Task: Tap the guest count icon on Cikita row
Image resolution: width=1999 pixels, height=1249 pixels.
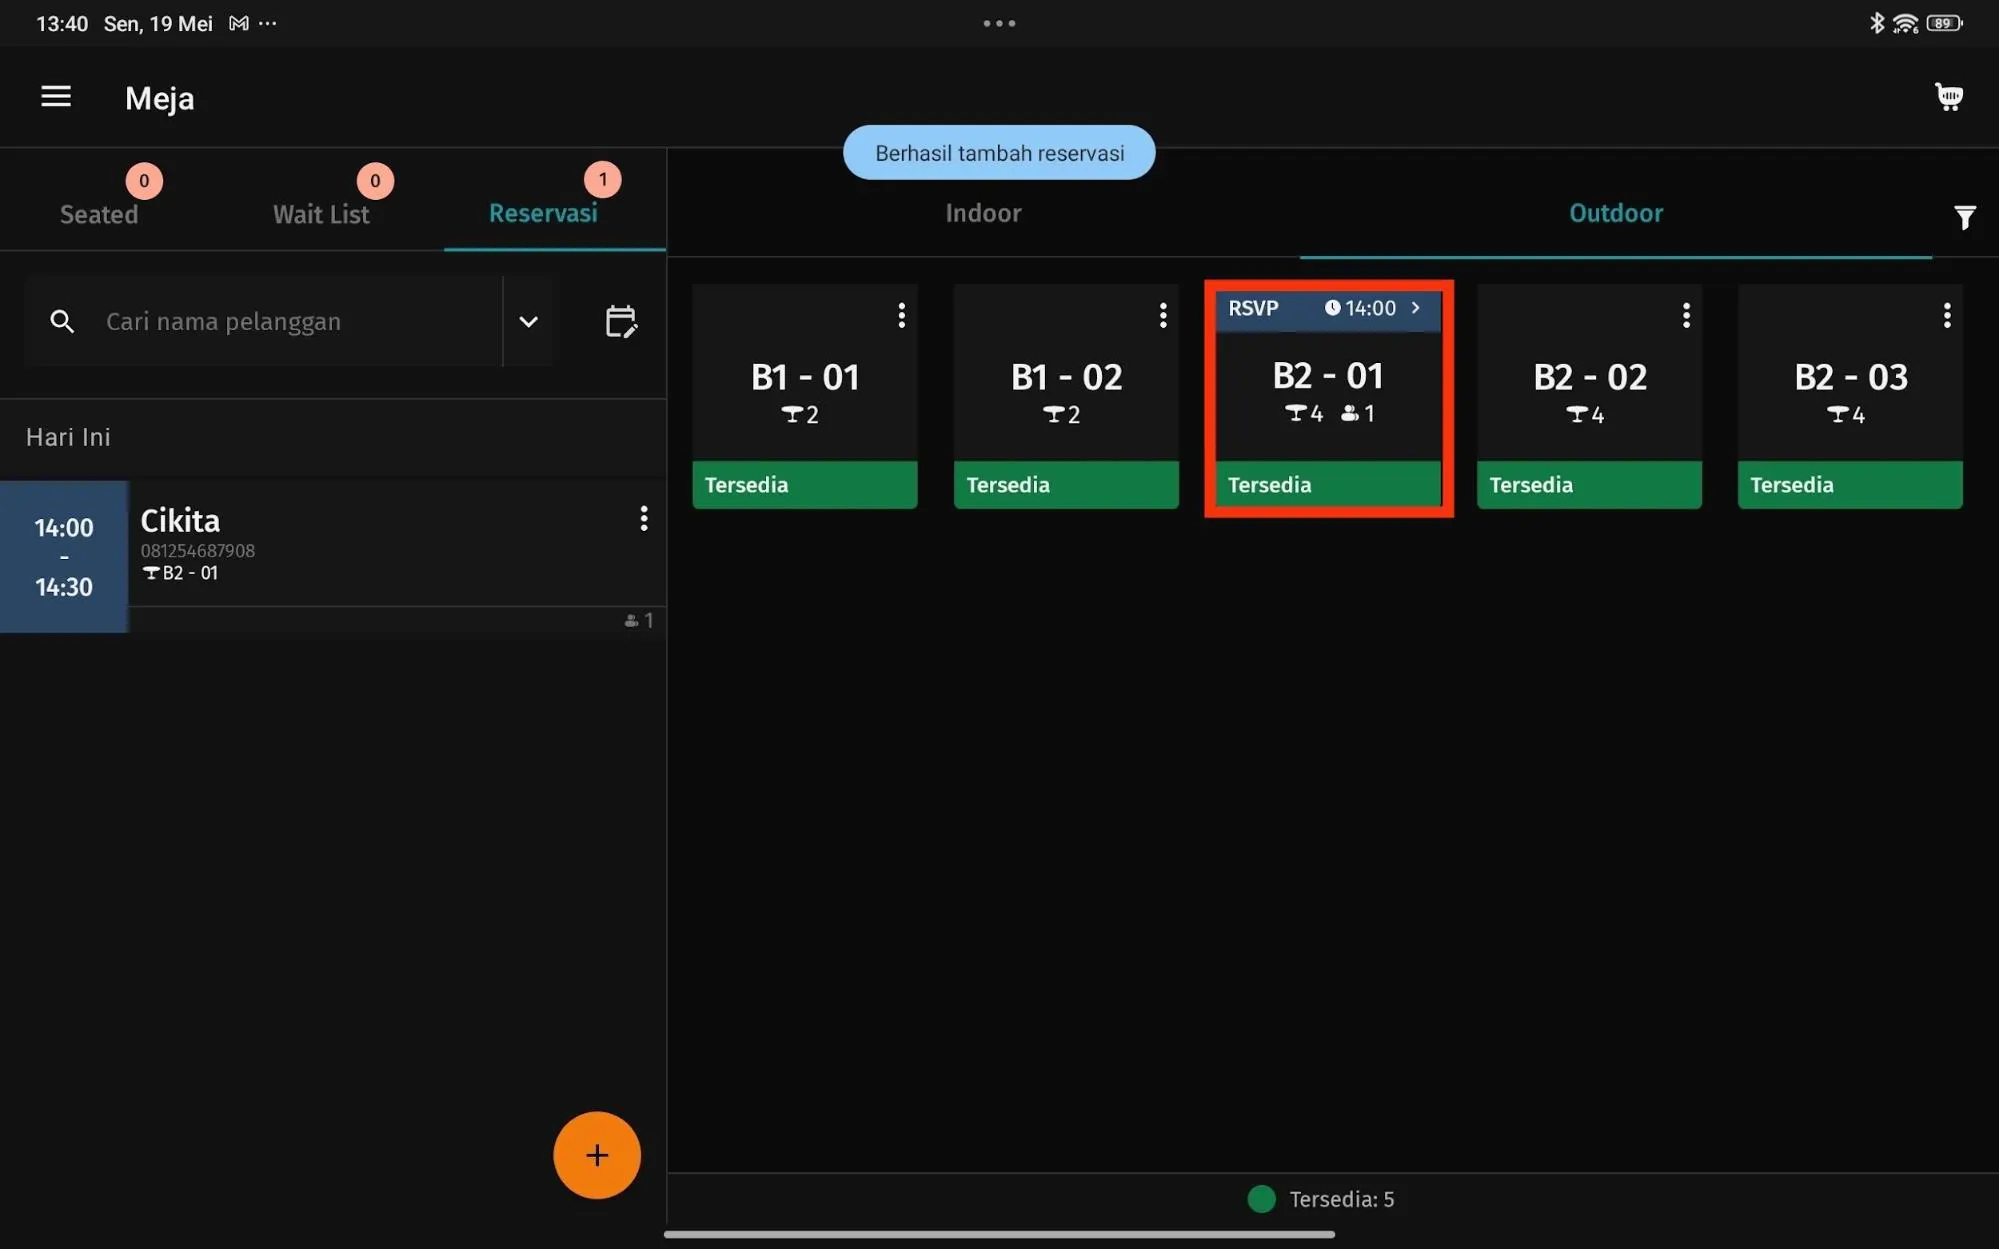Action: pos(631,621)
